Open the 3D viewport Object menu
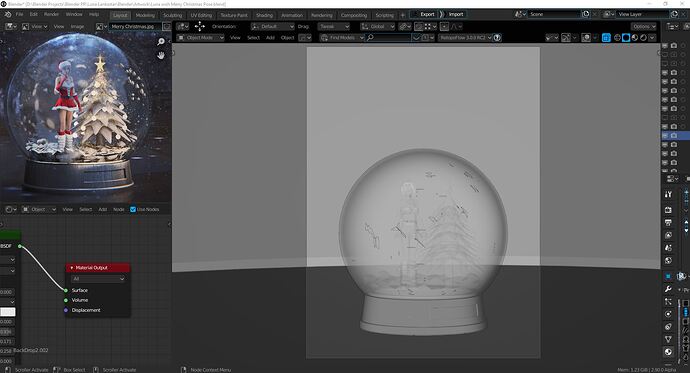Viewport: 690px width, 373px height. click(287, 38)
